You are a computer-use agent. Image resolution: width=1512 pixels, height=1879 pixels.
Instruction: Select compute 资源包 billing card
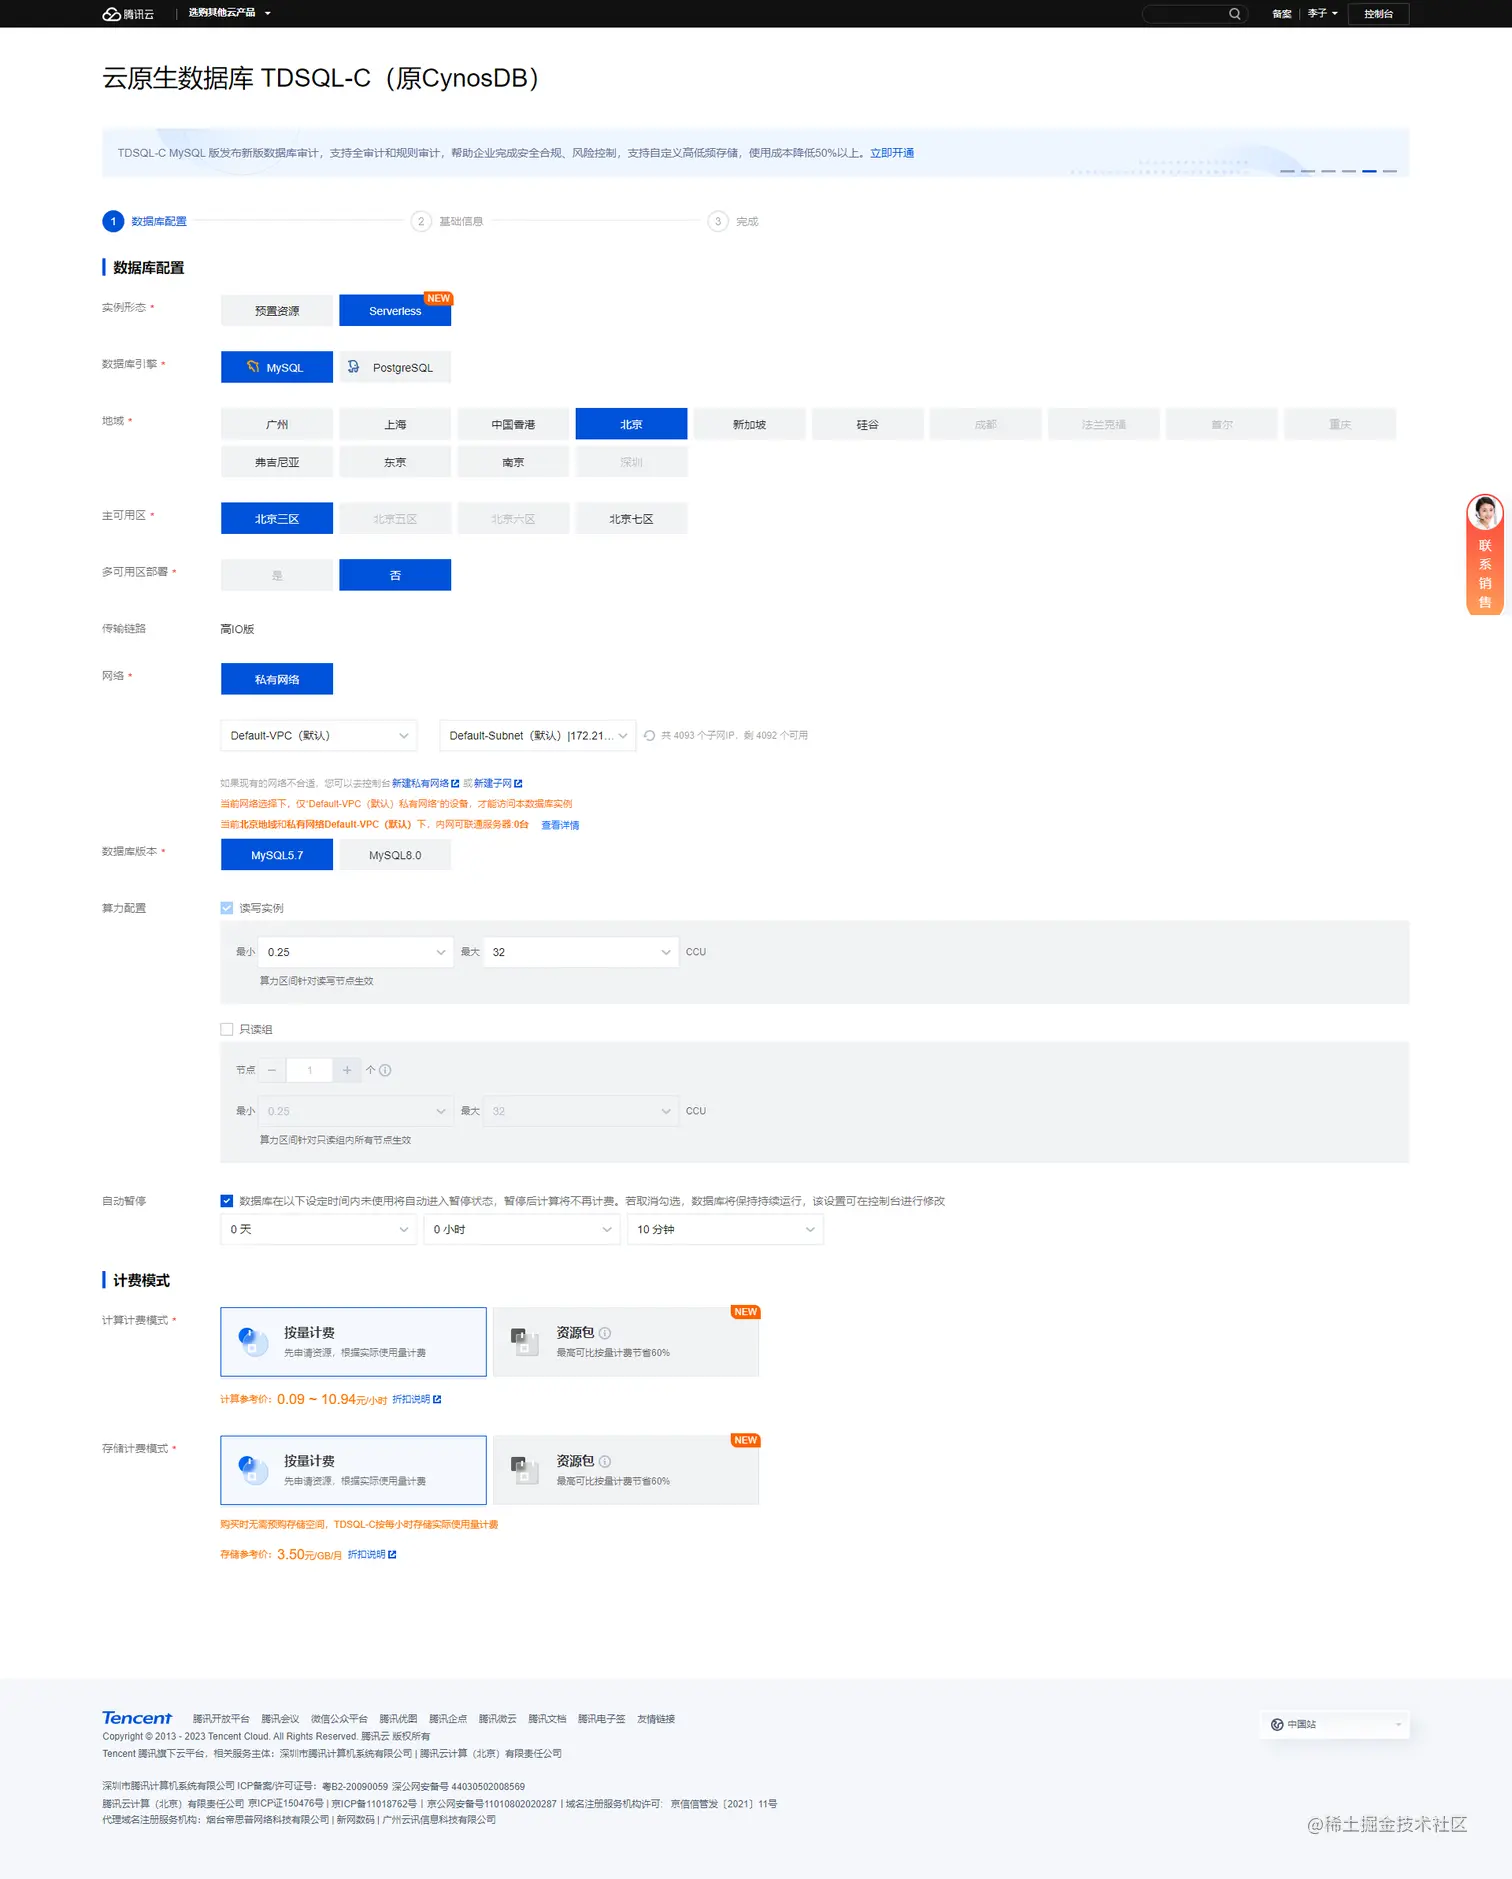click(626, 1342)
